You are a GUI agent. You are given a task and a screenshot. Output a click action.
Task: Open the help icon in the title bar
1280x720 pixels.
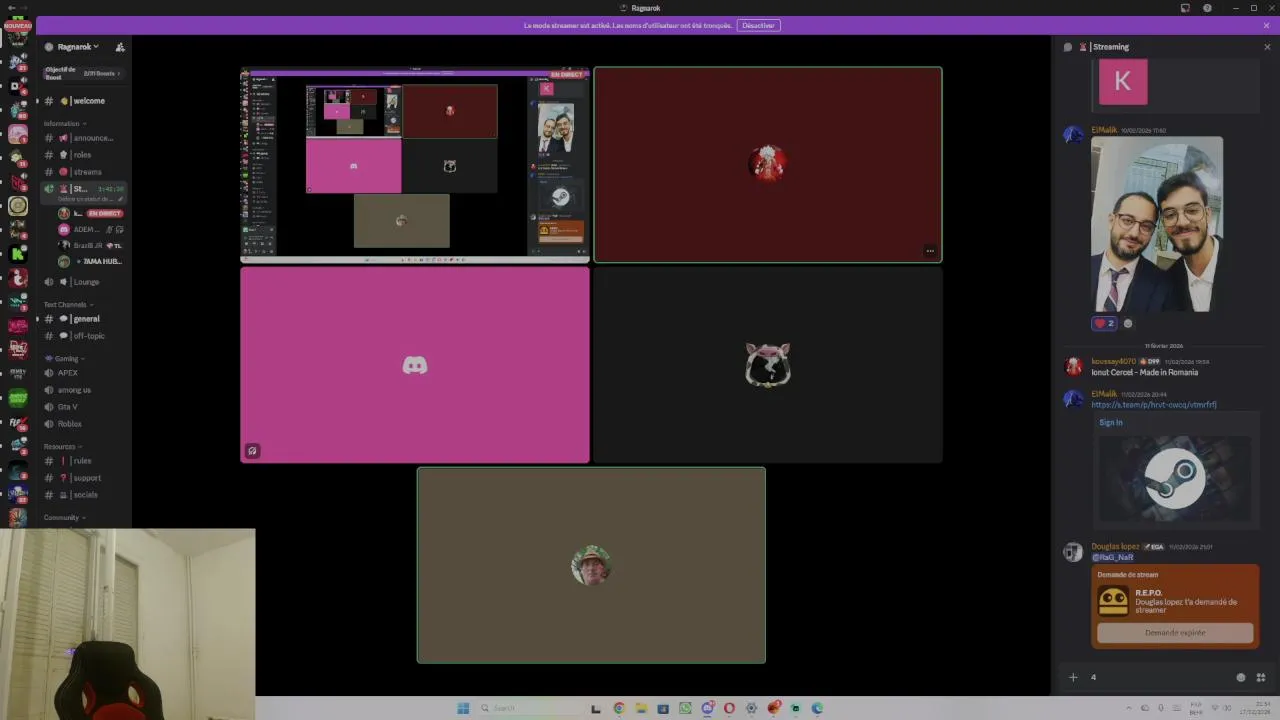tap(1207, 8)
